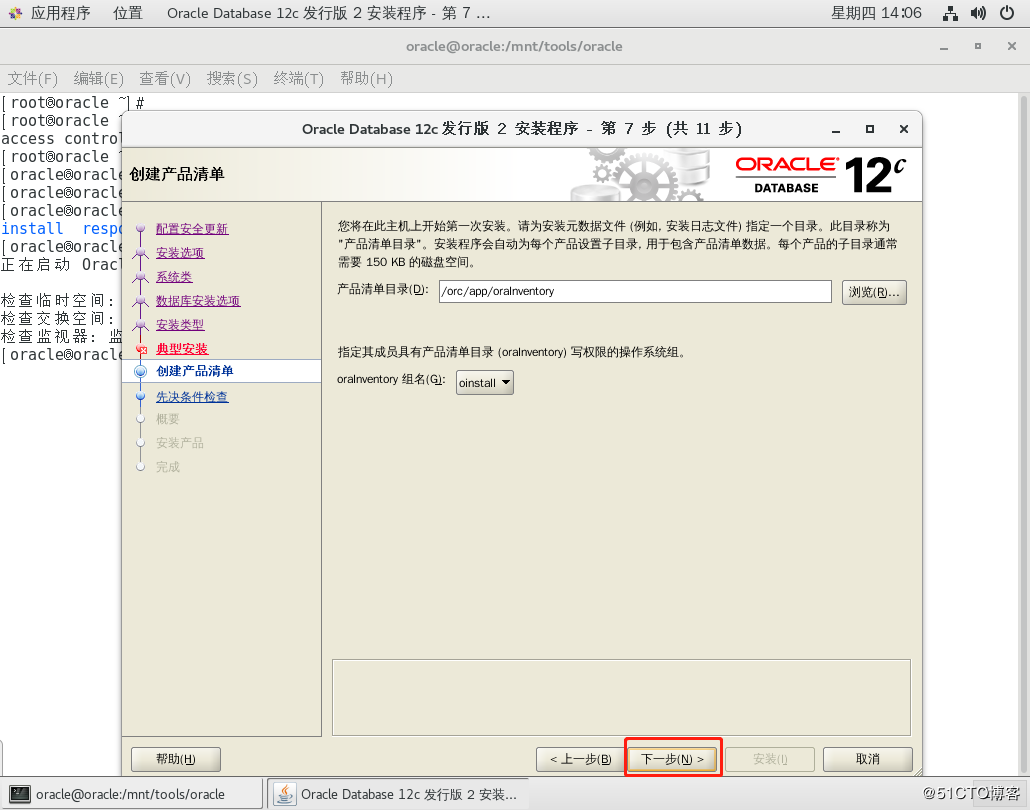Go to 数据库安装选项 step link
This screenshot has height=810, width=1030.
(198, 301)
